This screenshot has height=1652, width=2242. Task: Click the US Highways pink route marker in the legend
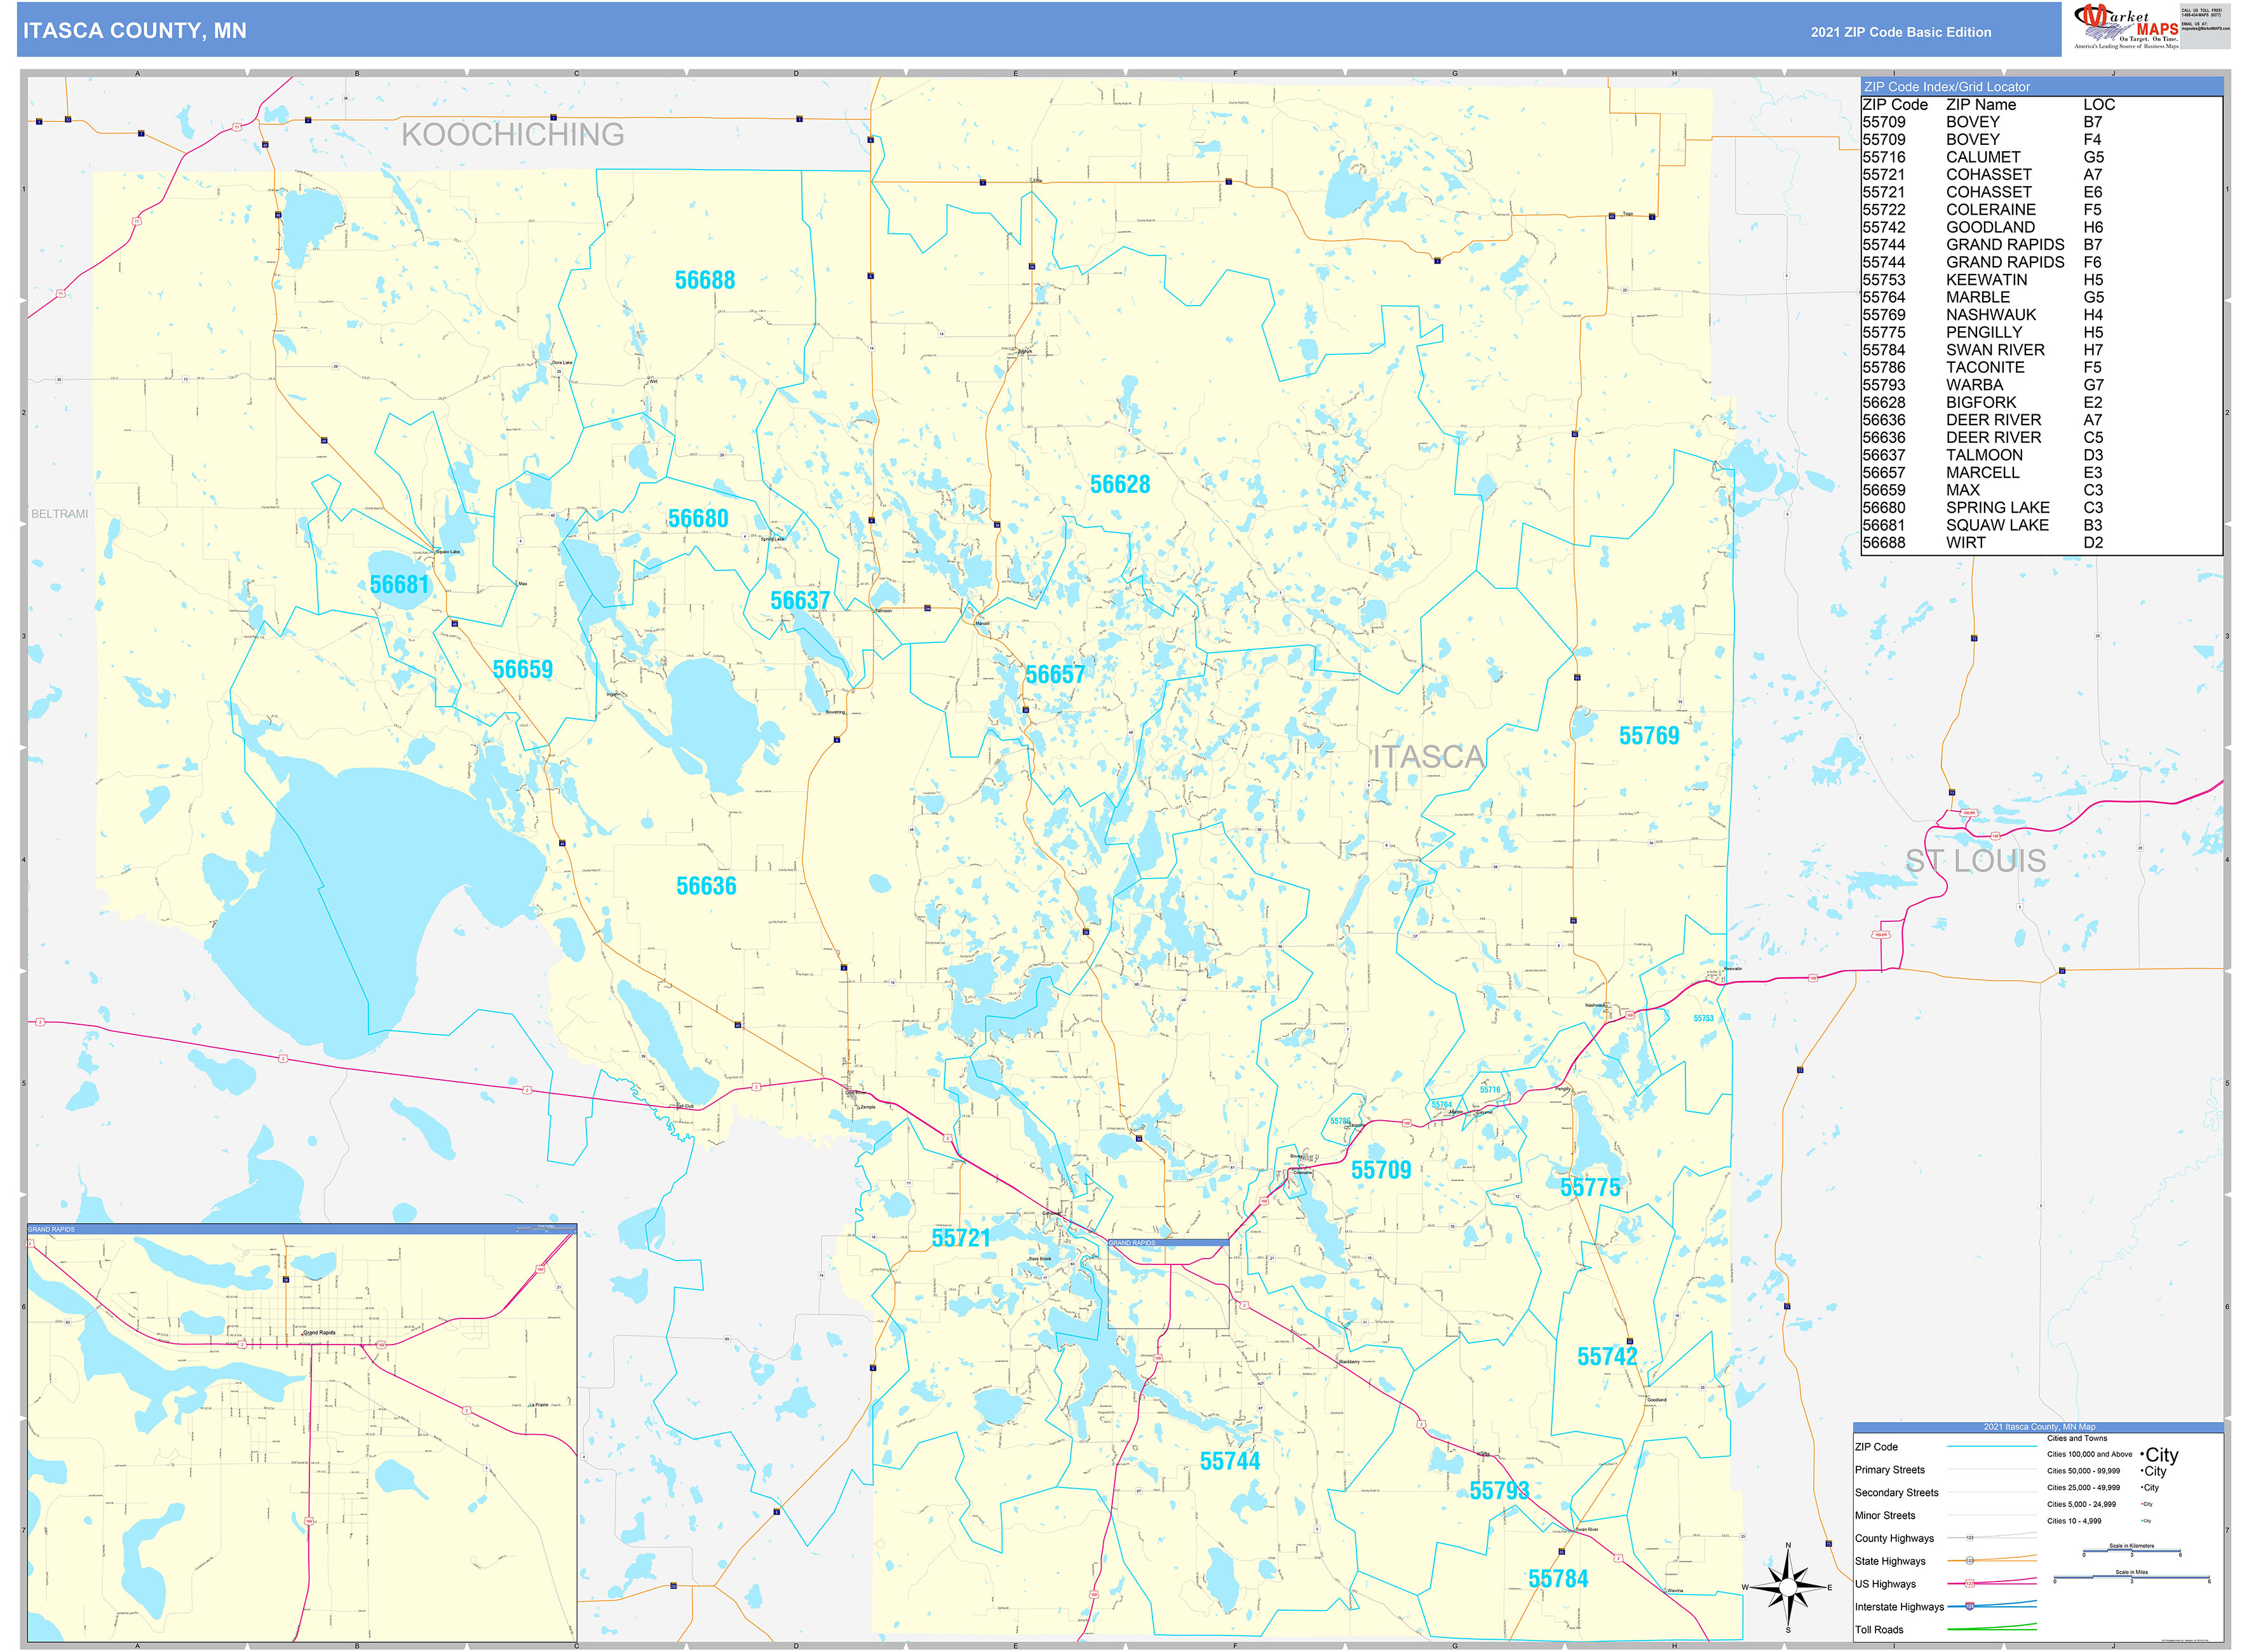pos(1970,1583)
